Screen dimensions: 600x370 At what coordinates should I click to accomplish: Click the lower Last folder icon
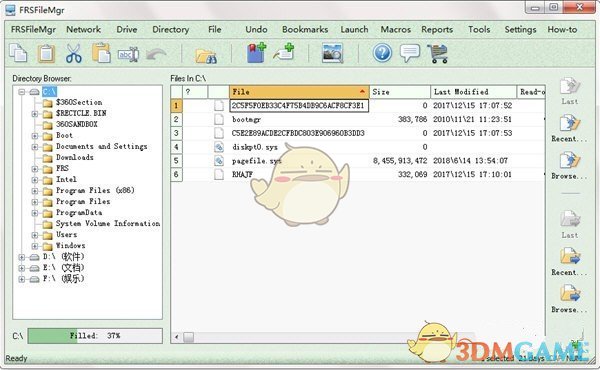[x=569, y=220]
